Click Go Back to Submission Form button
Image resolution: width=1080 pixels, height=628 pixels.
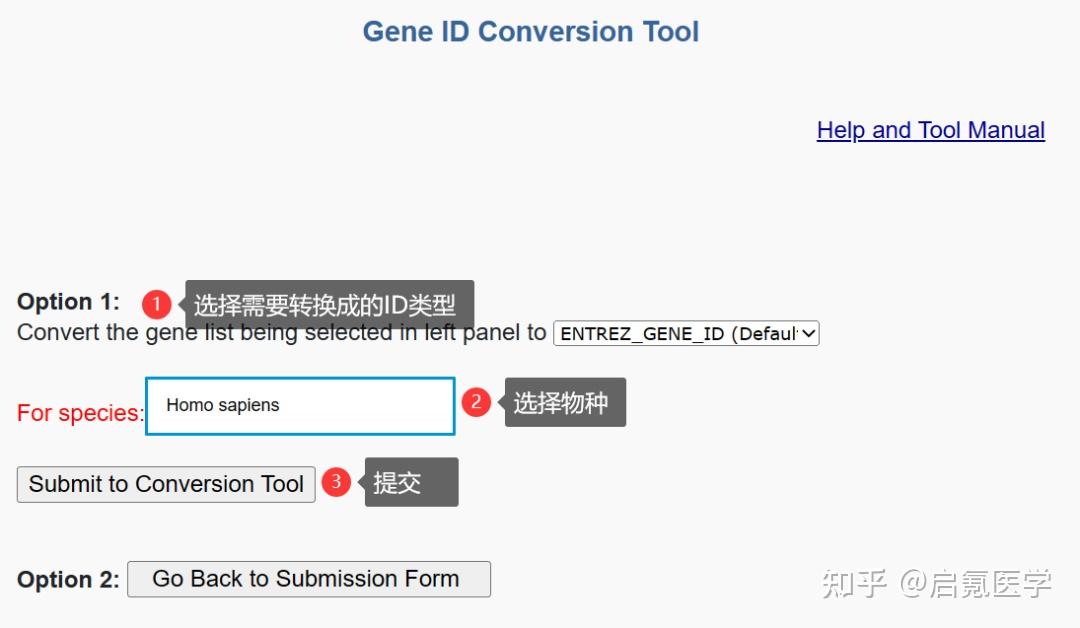coord(308,579)
